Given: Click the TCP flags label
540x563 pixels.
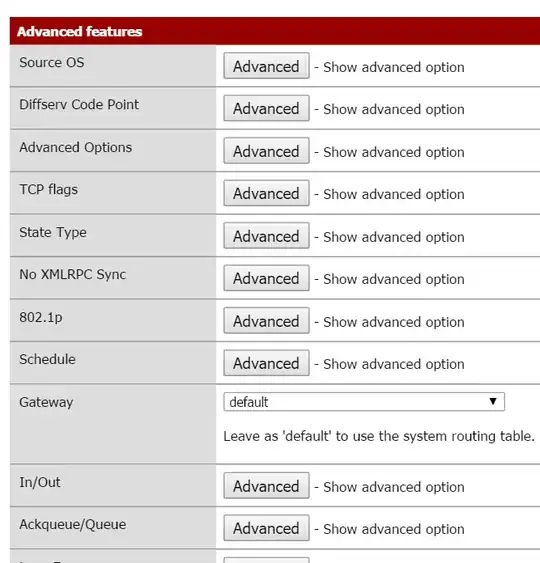Looking at the screenshot, I should (48, 190).
